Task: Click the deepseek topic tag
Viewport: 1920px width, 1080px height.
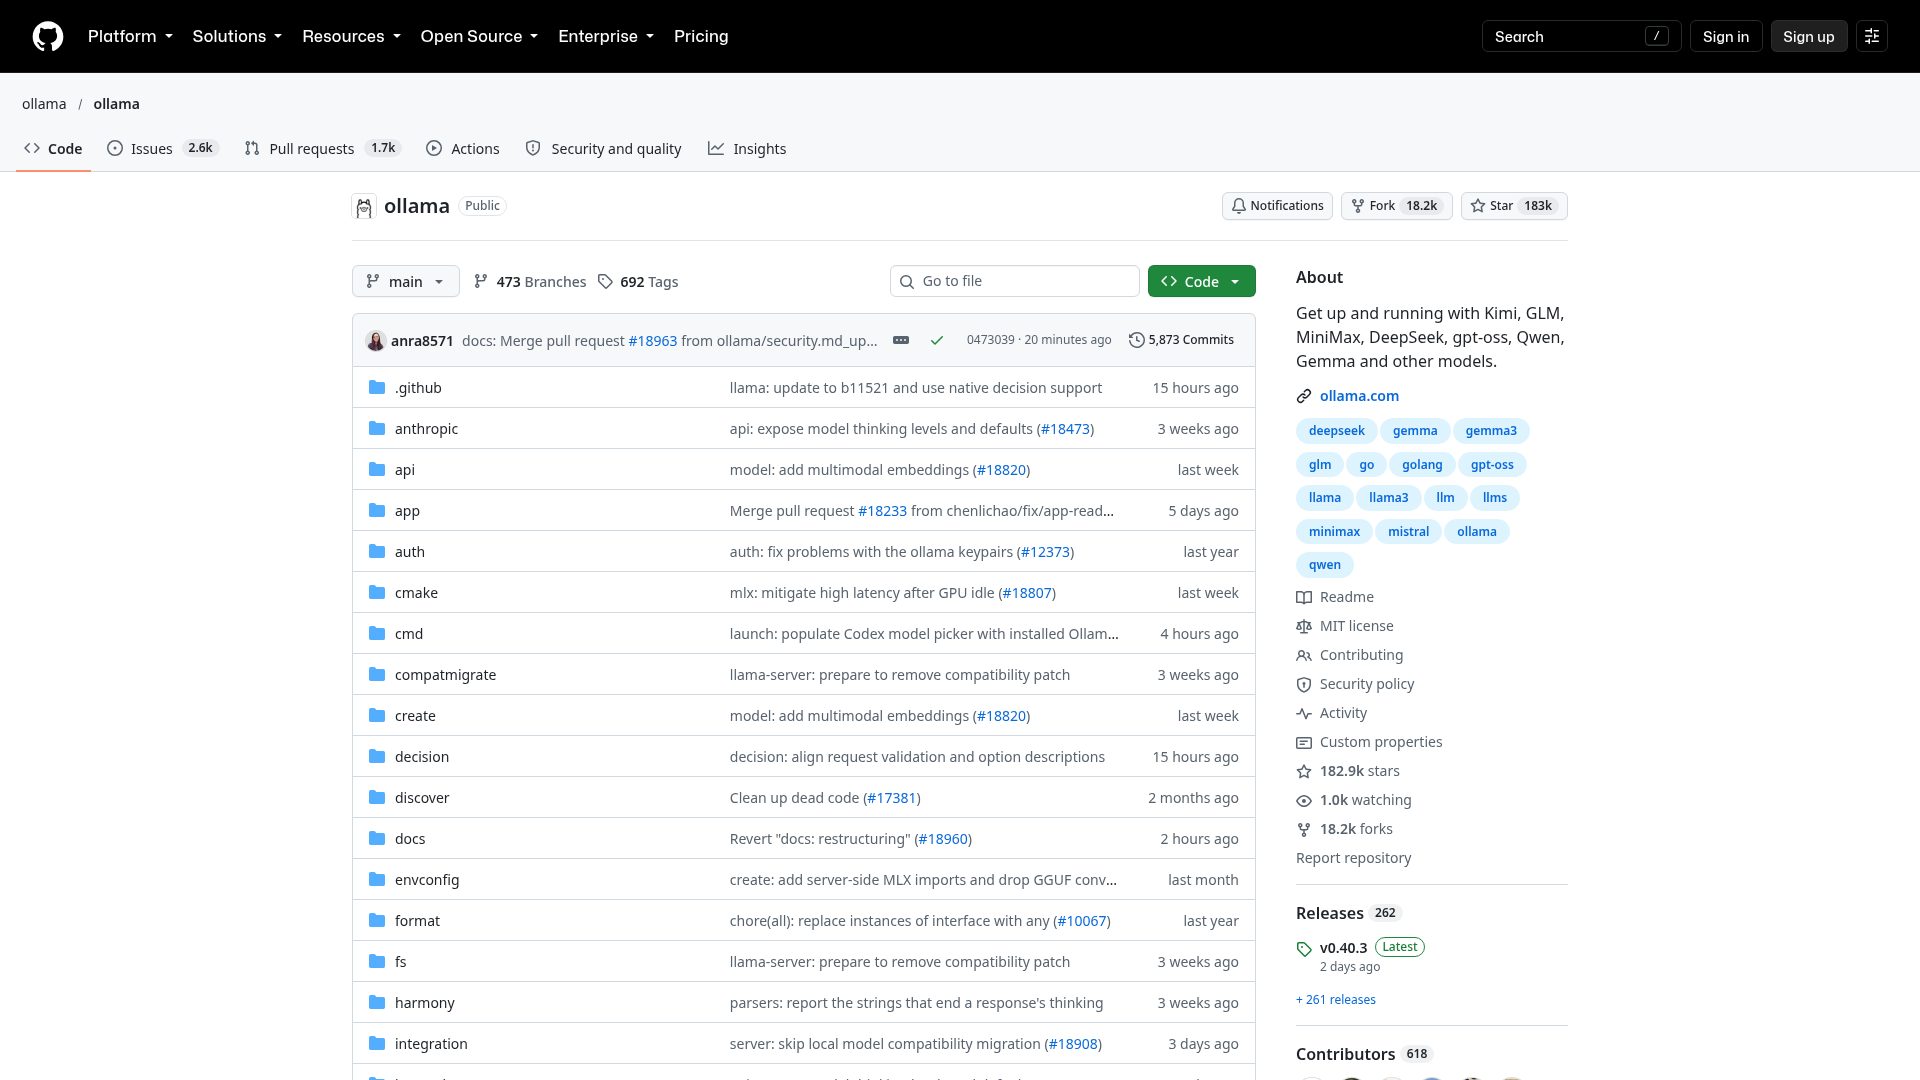Action: [1336, 431]
